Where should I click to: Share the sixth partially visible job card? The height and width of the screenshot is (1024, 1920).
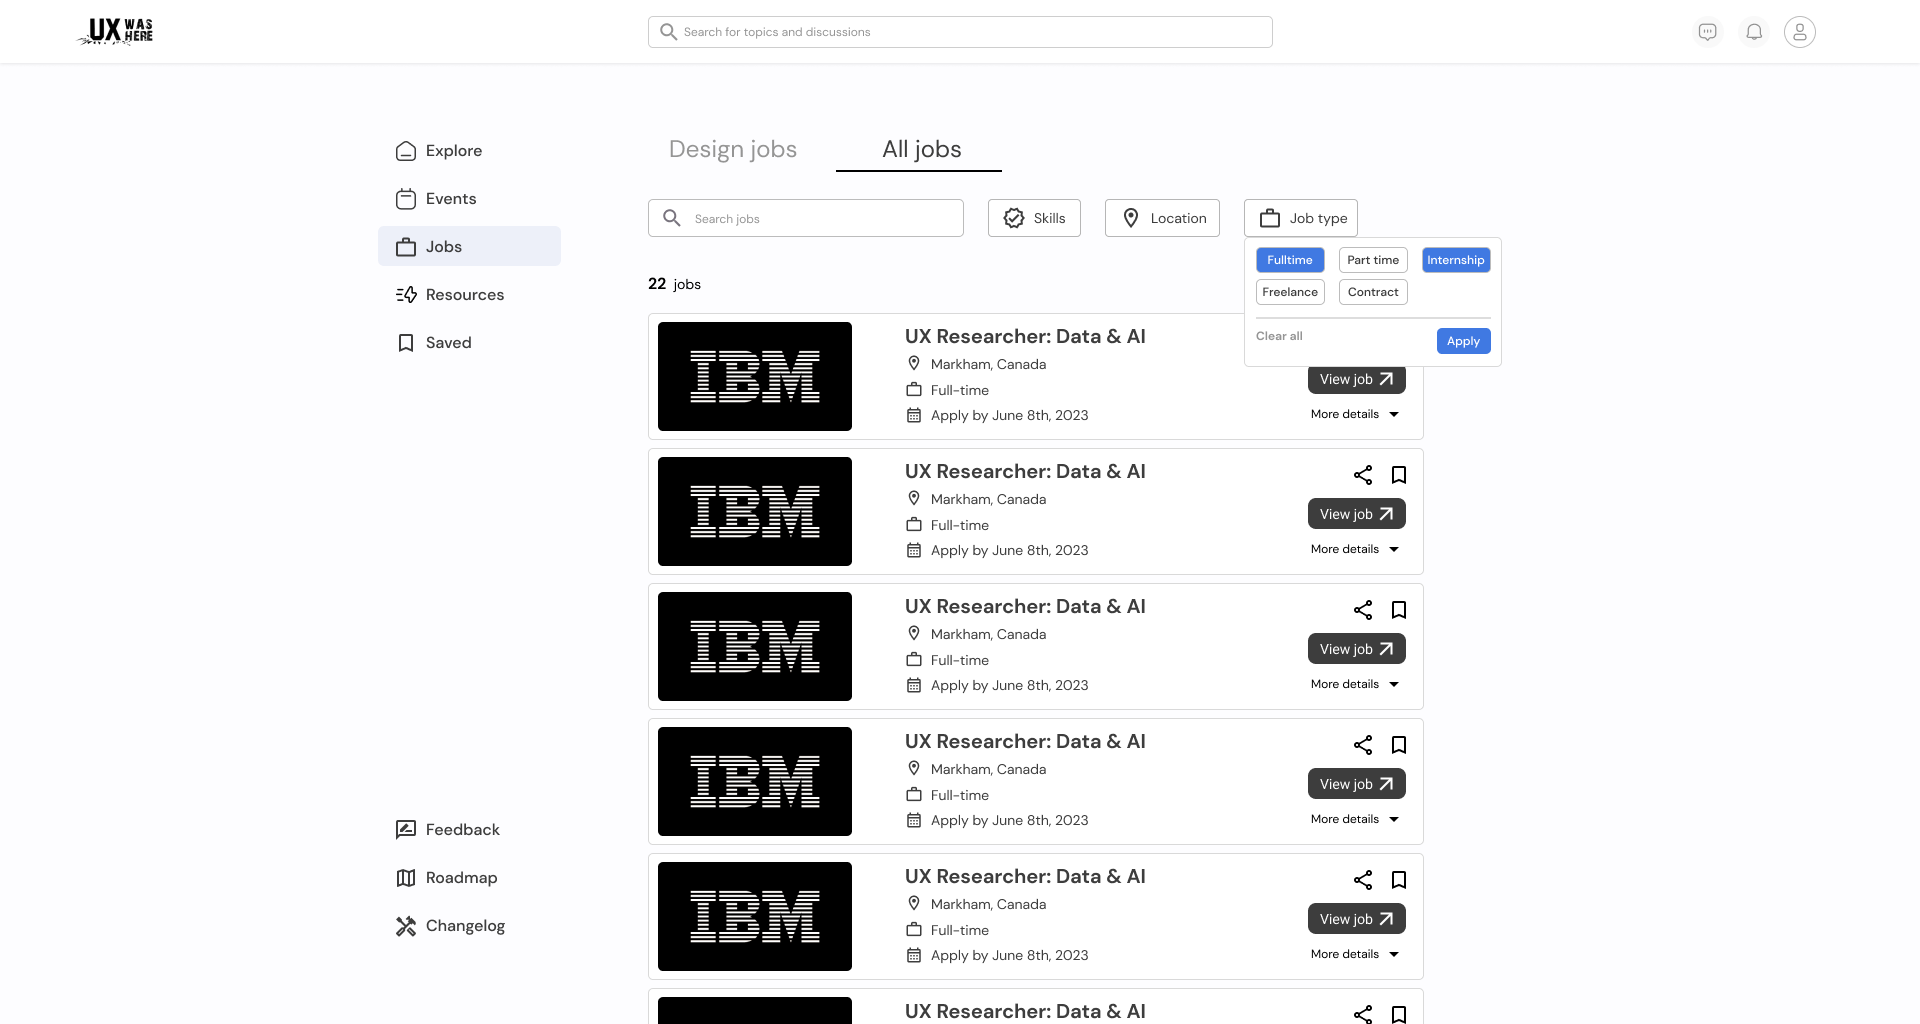point(1363,1014)
